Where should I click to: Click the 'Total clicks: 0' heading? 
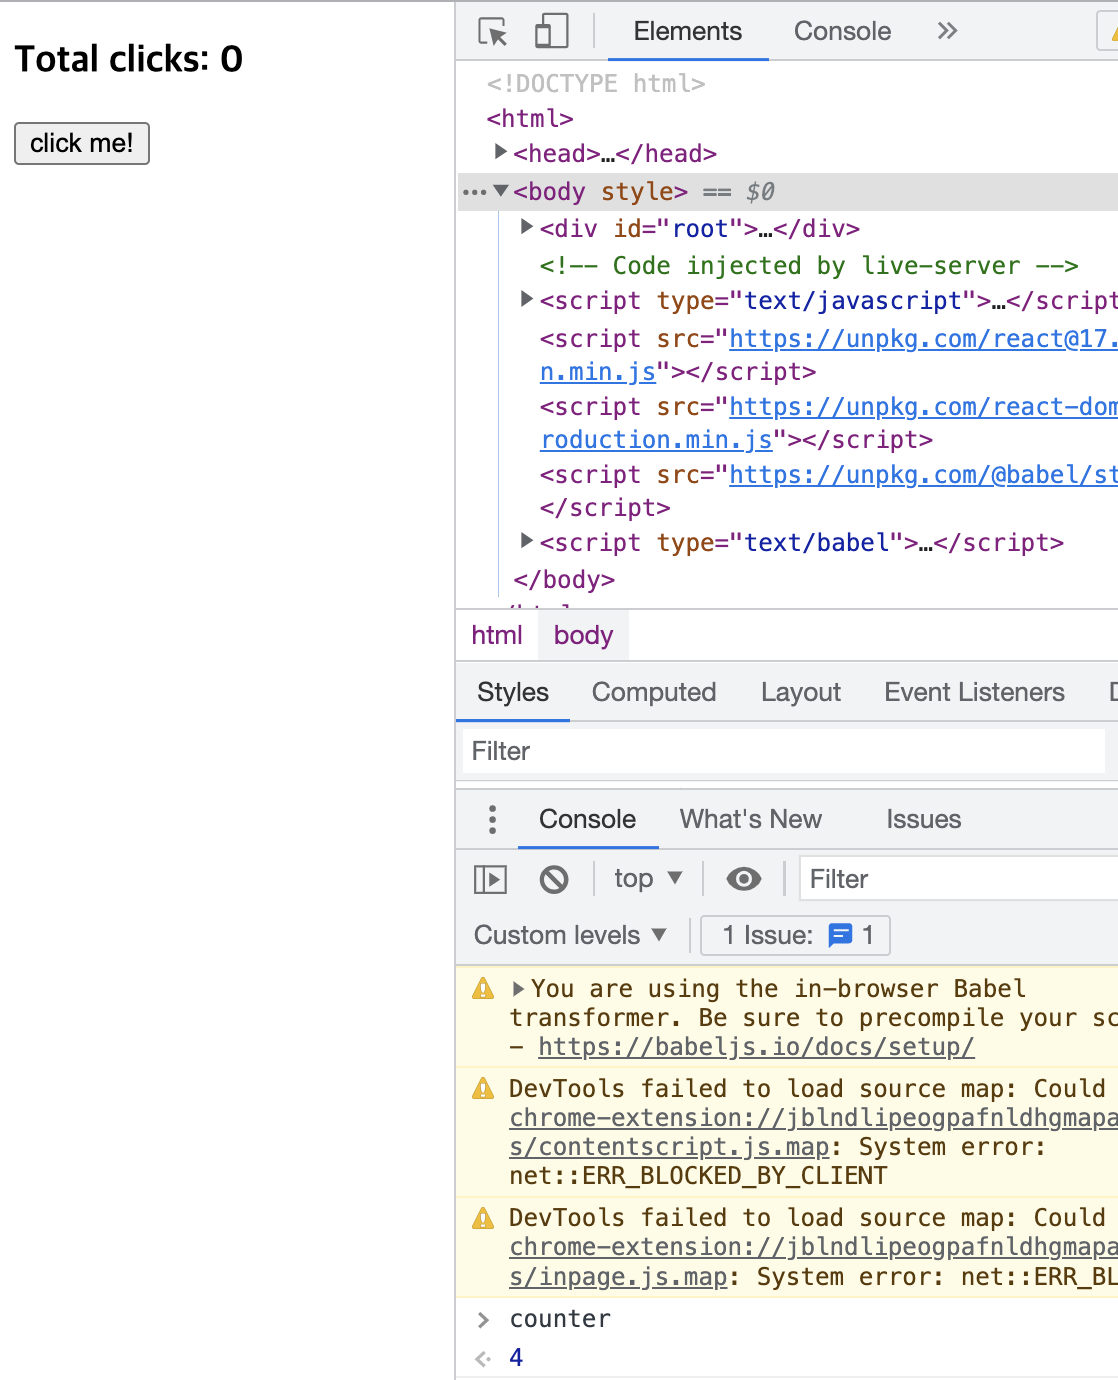pos(129,59)
